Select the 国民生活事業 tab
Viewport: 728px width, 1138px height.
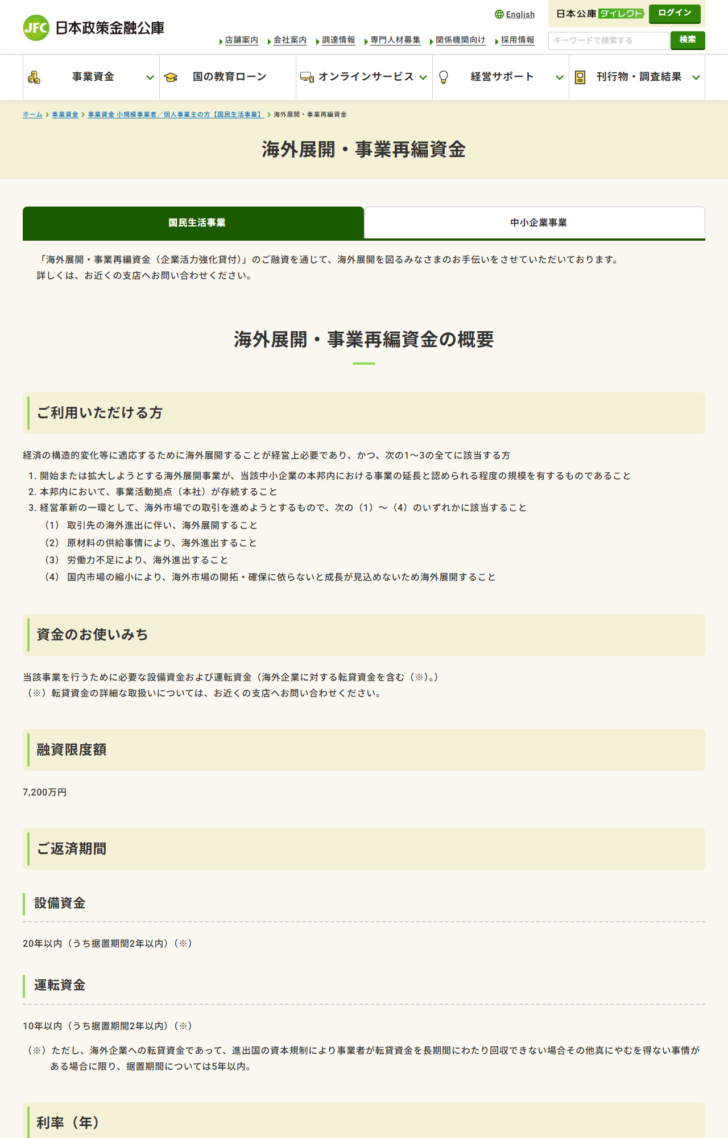point(193,223)
